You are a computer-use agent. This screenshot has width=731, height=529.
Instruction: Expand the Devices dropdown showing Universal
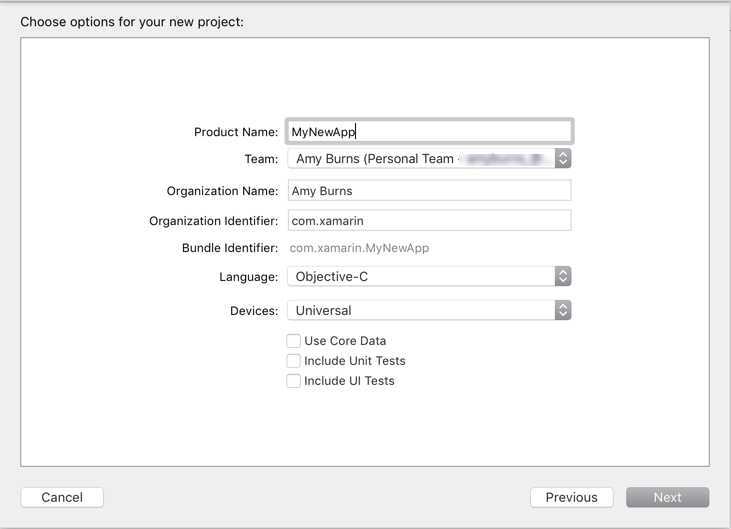[x=429, y=310]
